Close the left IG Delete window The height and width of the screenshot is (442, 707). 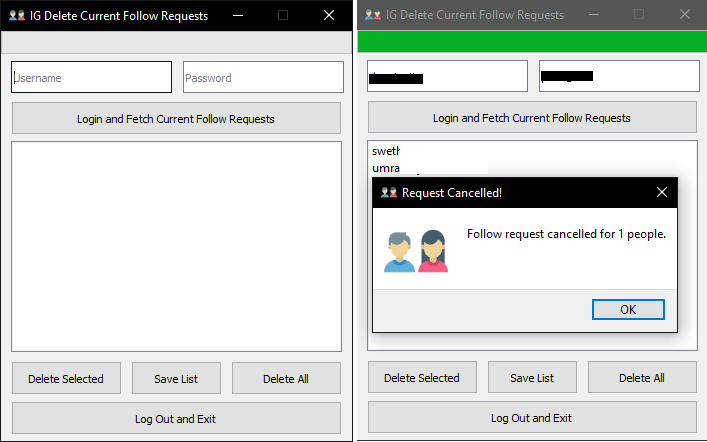pos(329,15)
